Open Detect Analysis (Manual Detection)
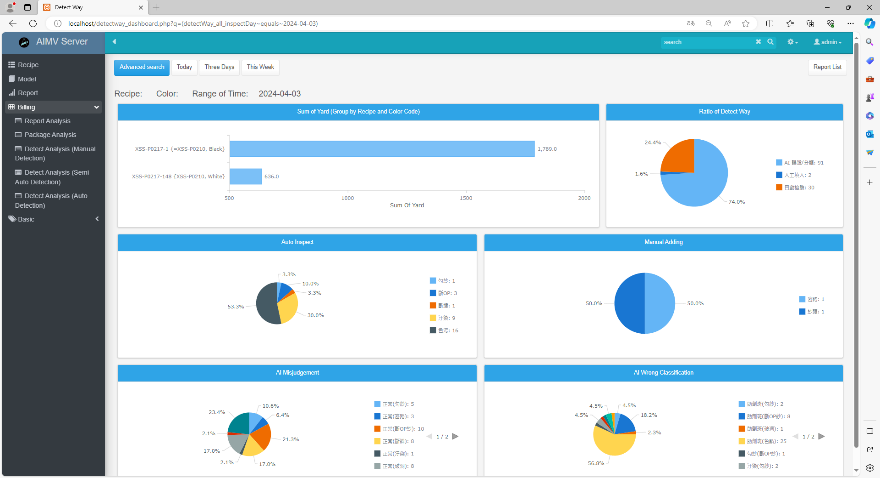The width and height of the screenshot is (880, 478). 54,153
